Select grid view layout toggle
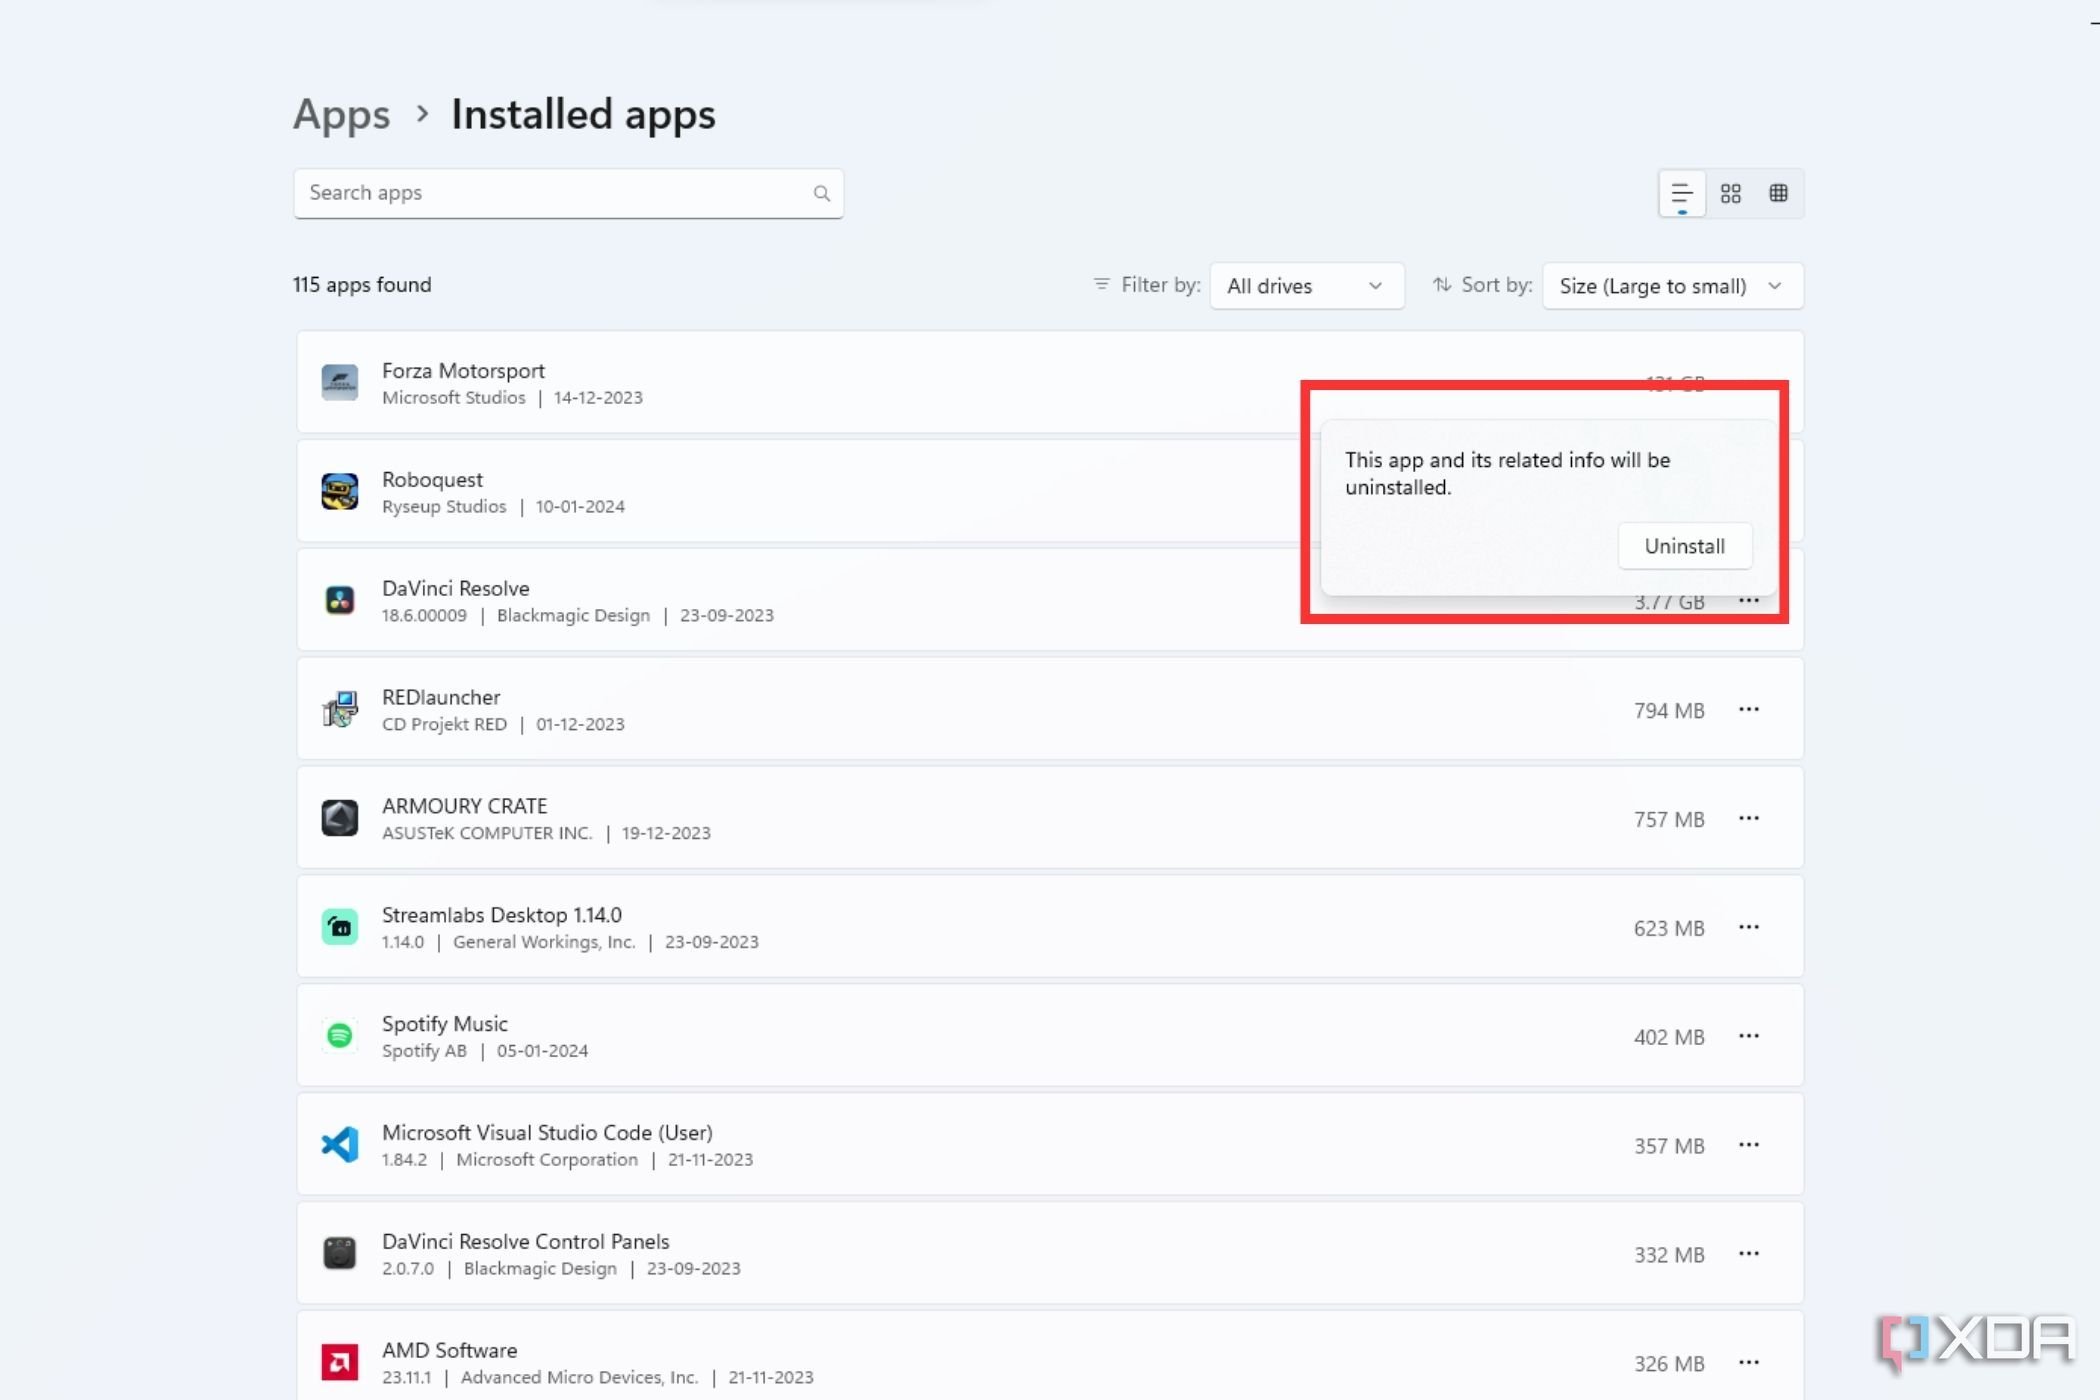2100x1400 pixels. (1731, 192)
